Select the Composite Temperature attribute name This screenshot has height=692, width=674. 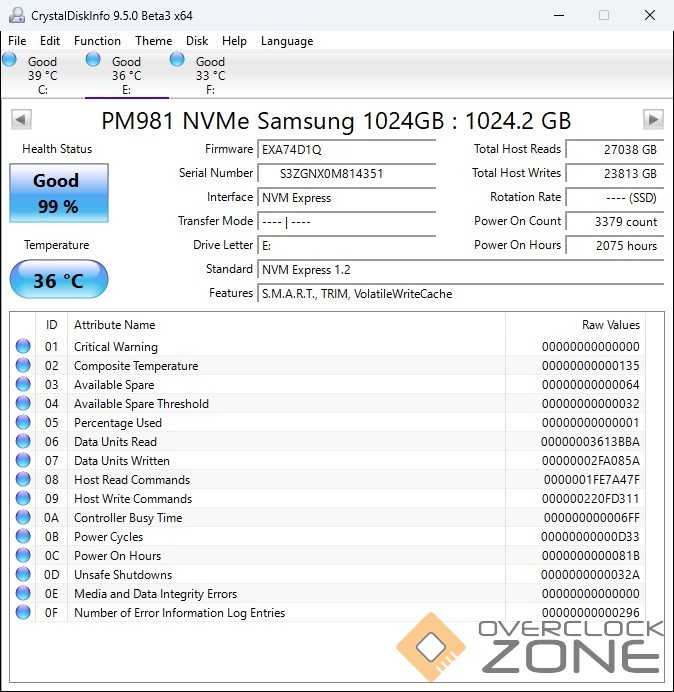click(x=136, y=366)
